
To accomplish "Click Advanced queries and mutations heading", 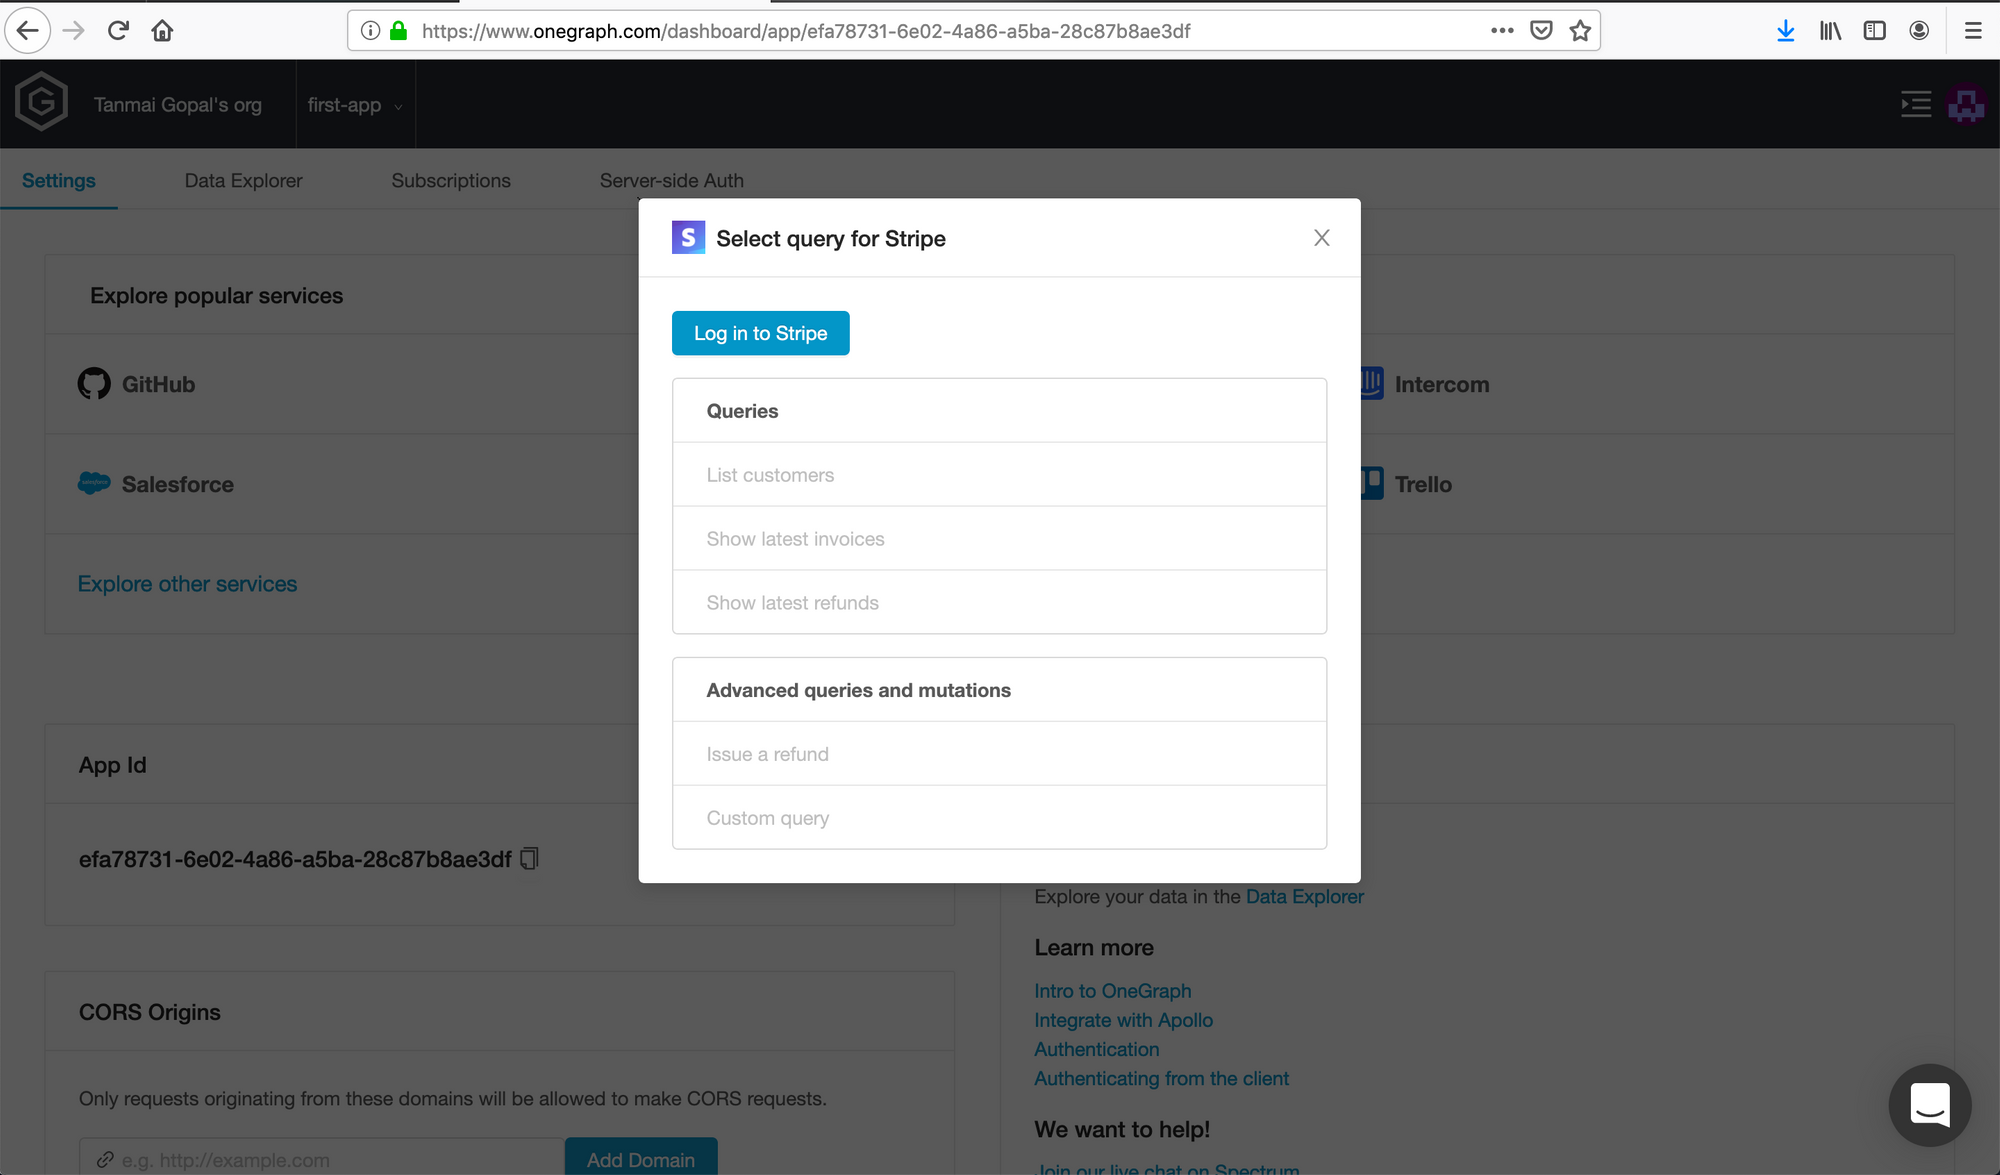I will click(859, 690).
